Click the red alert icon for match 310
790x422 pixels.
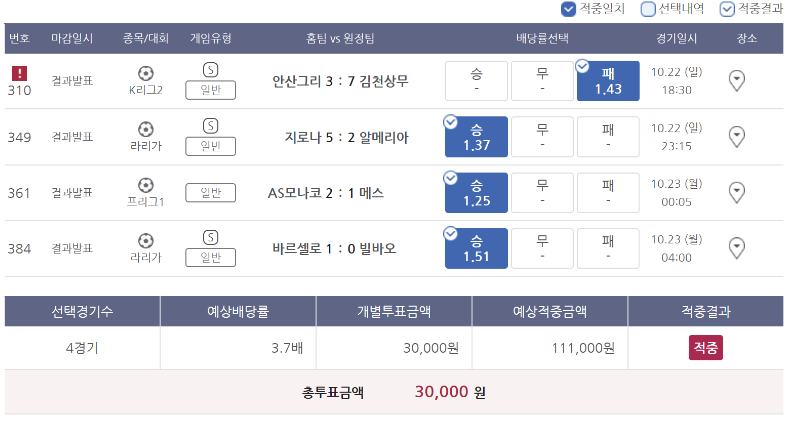point(19,74)
